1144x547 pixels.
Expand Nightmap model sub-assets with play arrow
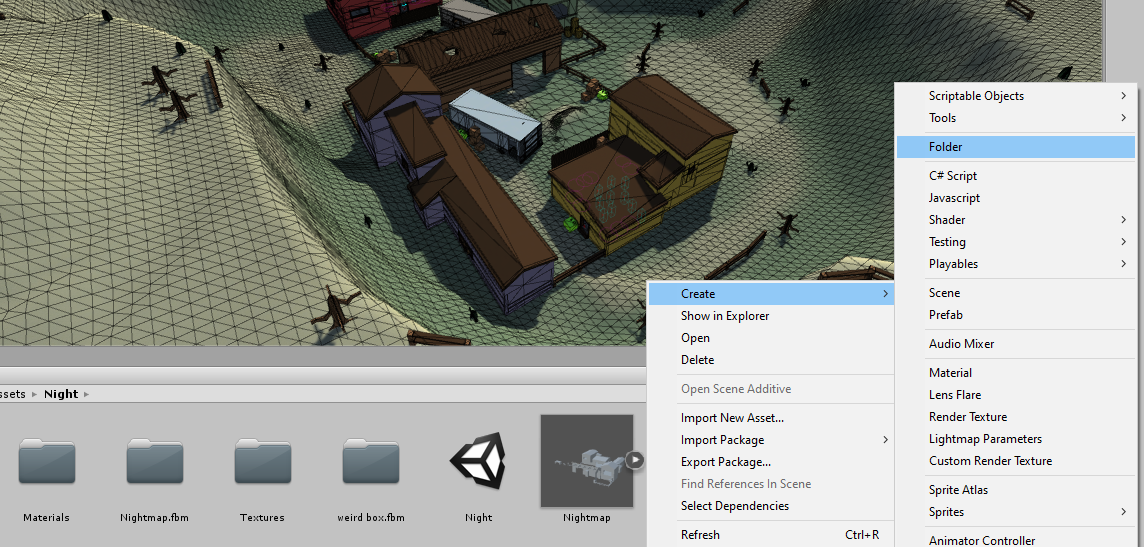click(635, 460)
